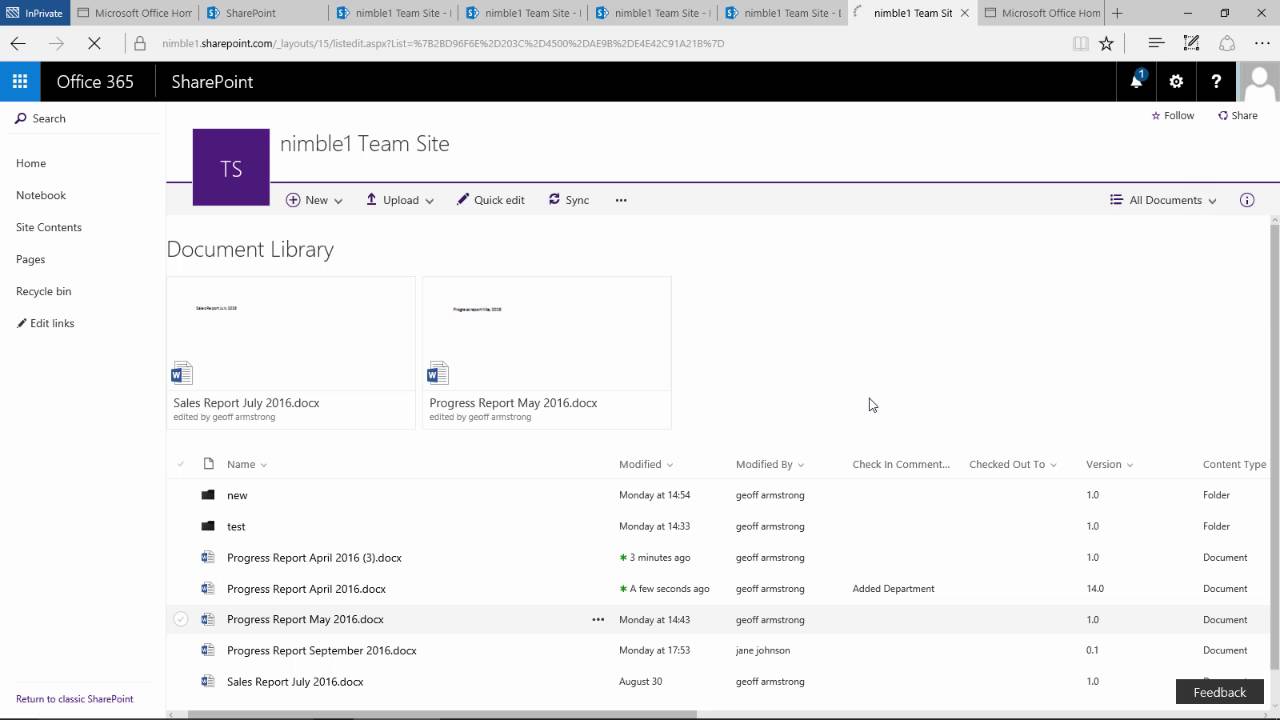Open the browser Hub icon
This screenshot has width=1280, height=720.
(x=1156, y=43)
